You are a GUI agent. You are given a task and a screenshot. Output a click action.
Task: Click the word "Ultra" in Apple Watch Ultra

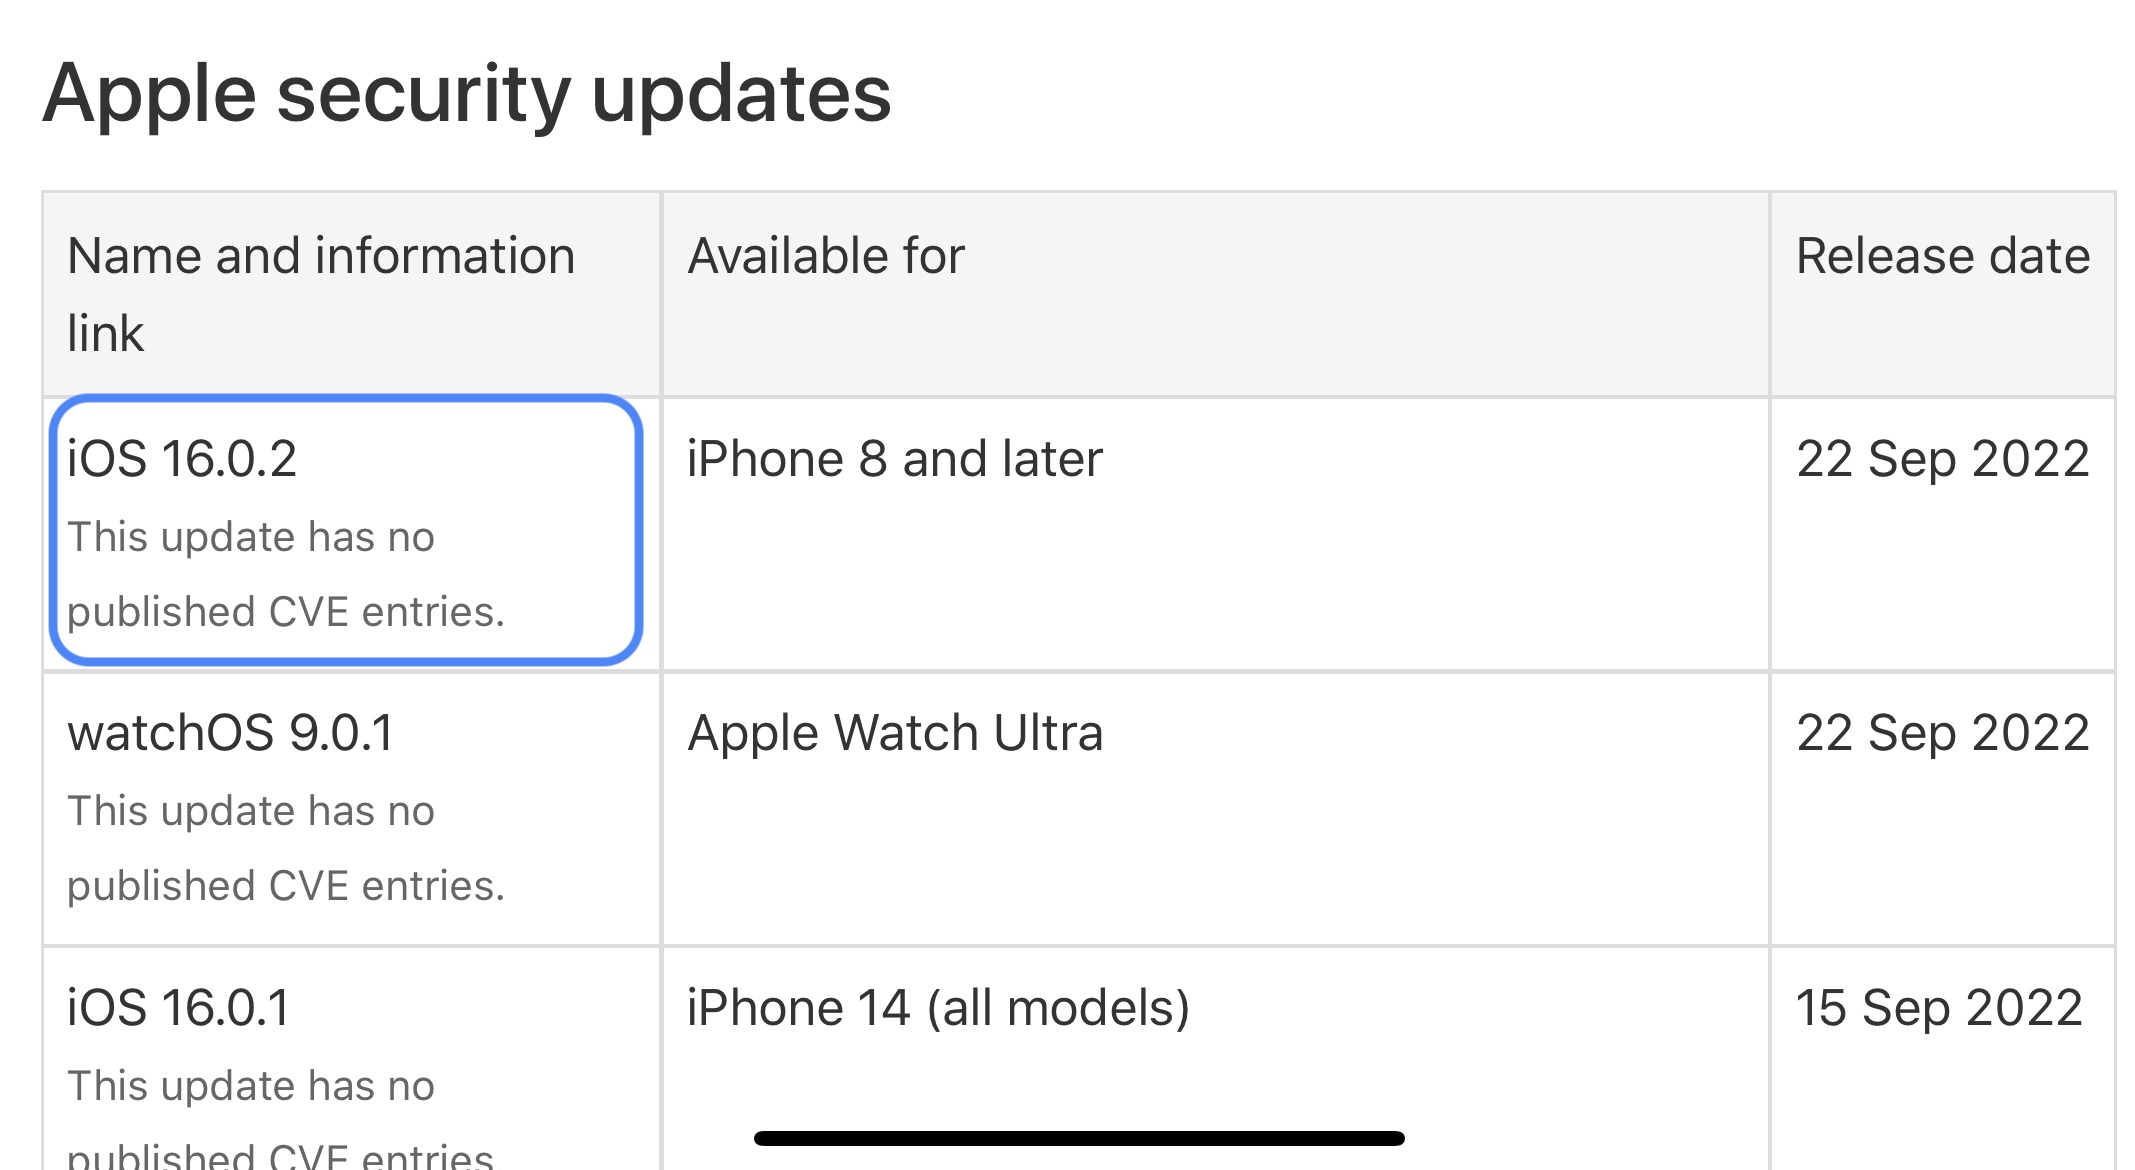click(x=1048, y=733)
